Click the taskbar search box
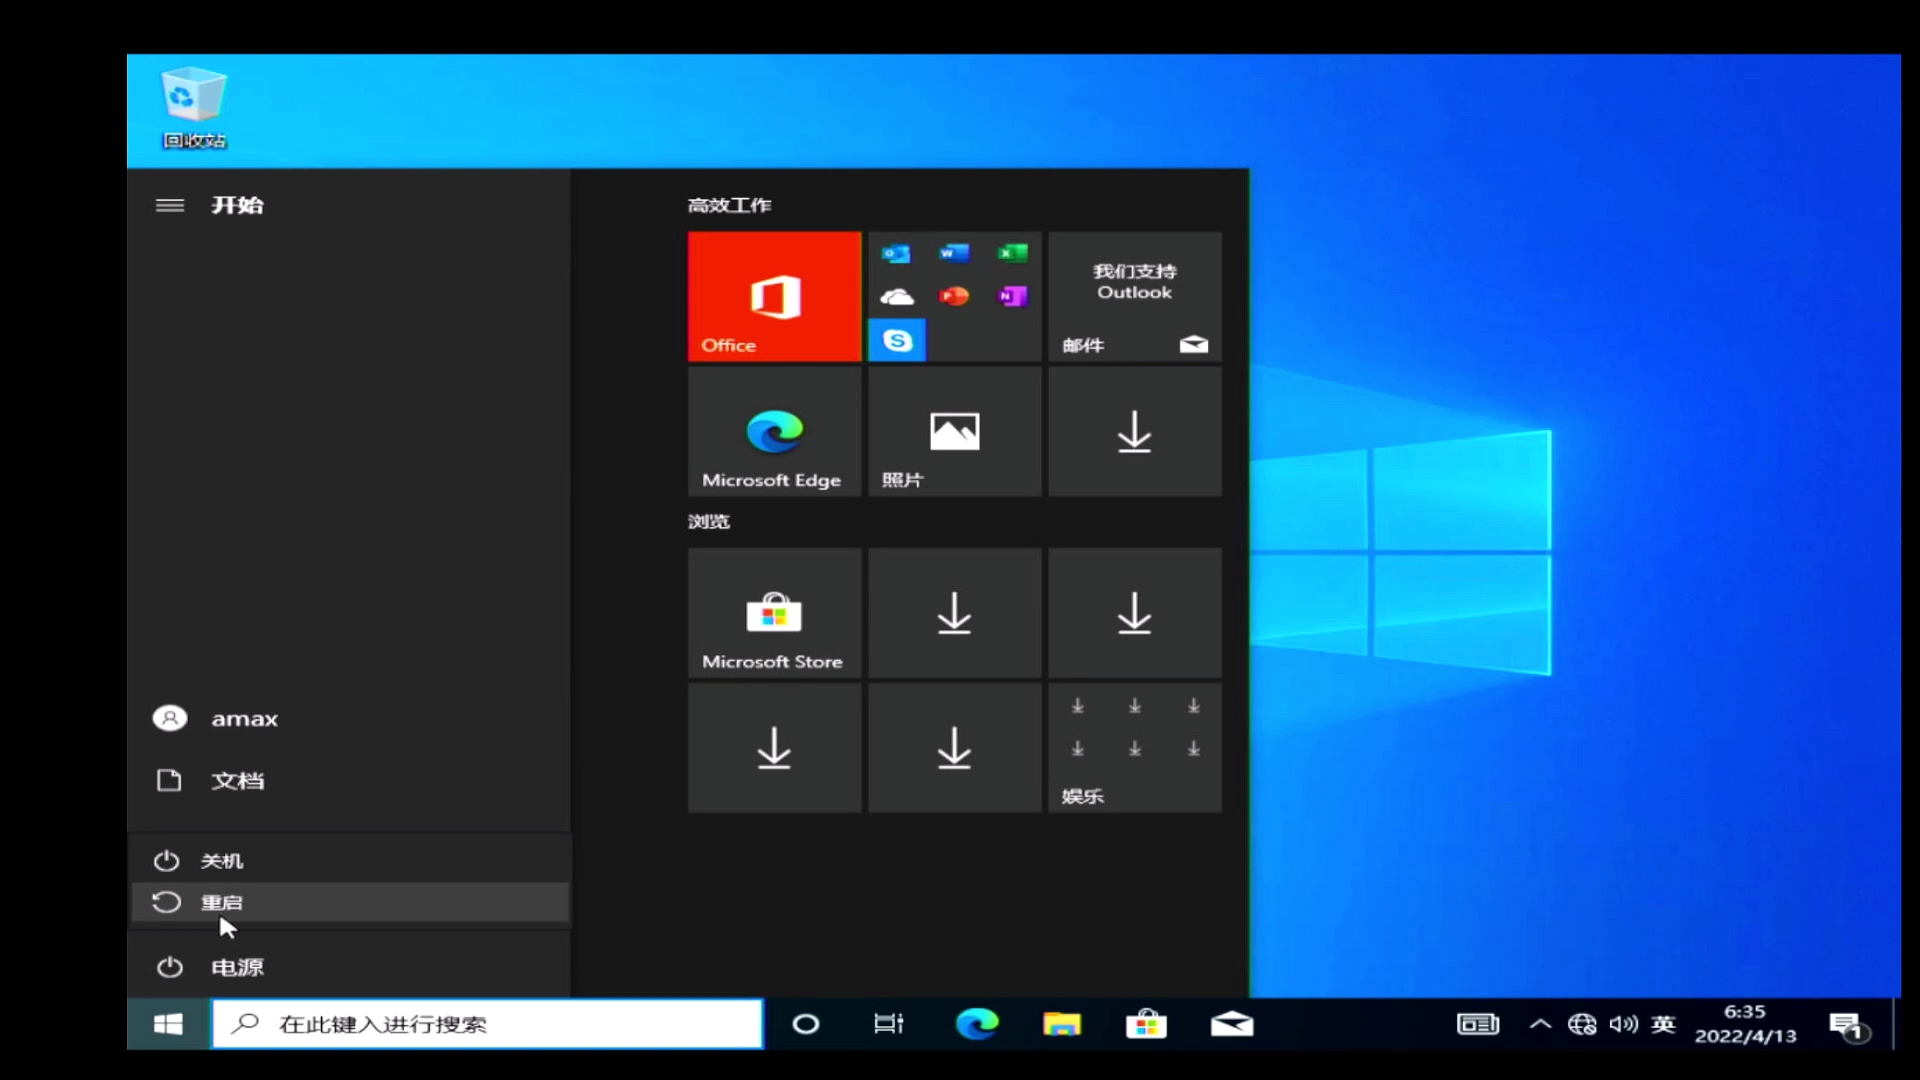The height and width of the screenshot is (1080, 1920). click(x=487, y=1024)
